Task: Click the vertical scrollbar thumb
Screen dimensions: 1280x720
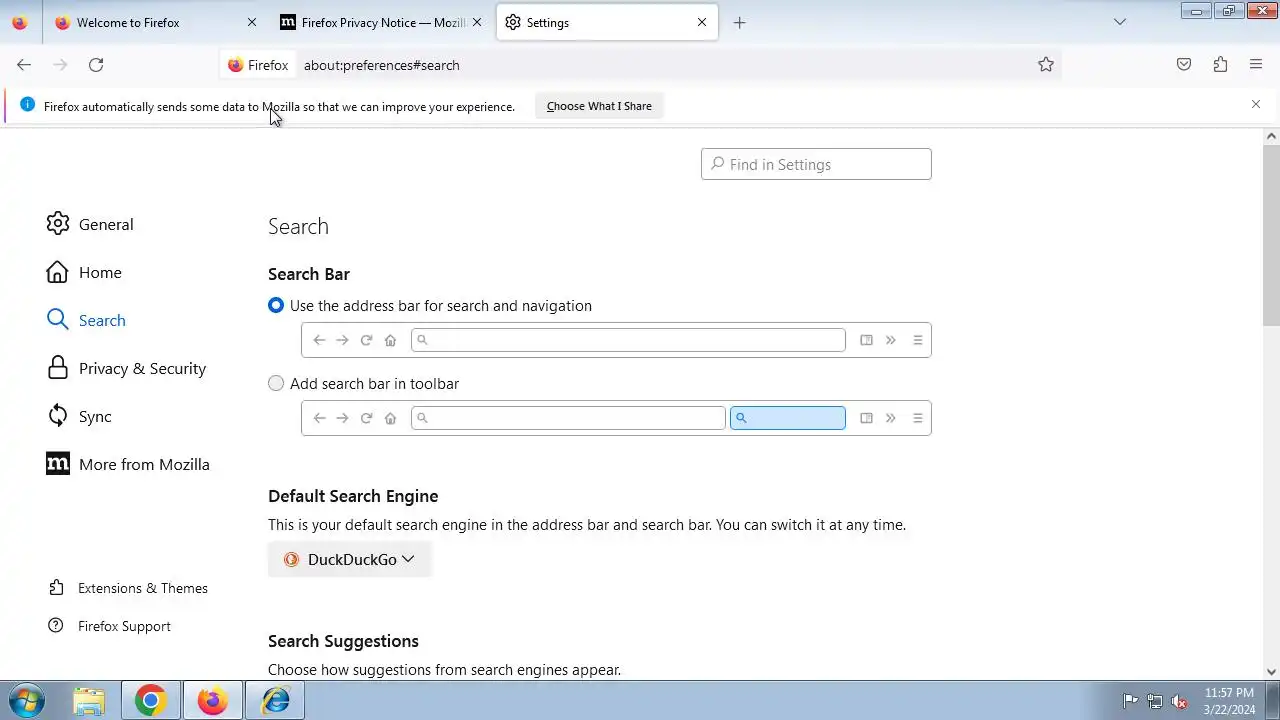Action: coord(1272,235)
